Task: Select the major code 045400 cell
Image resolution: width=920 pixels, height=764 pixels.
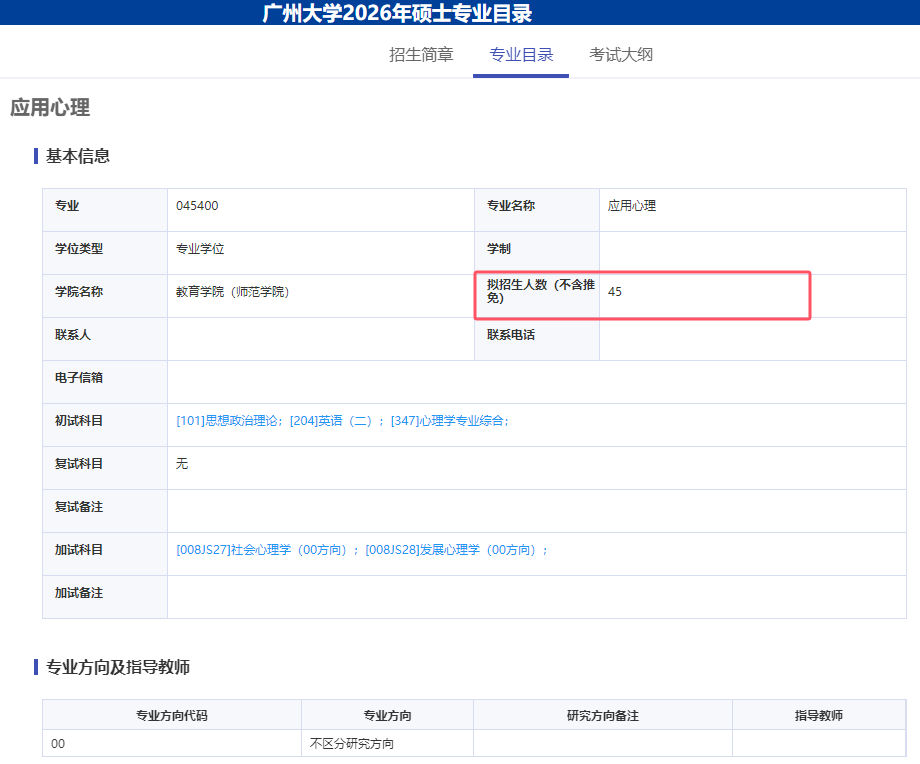Action: tap(197, 206)
